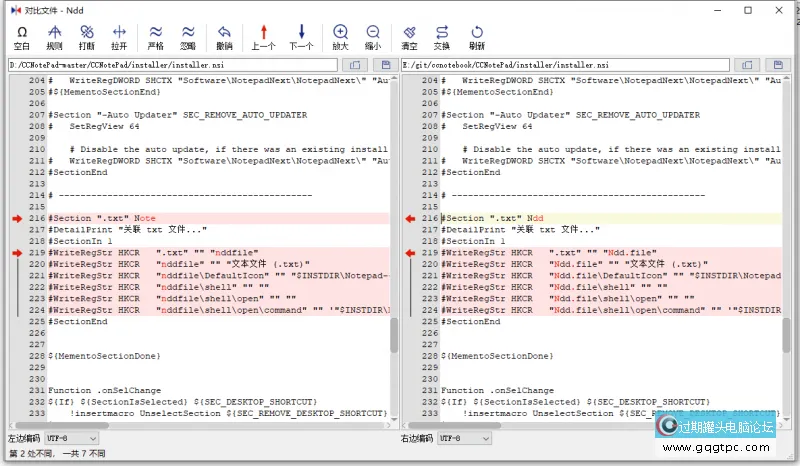Viewport: 800px width, 466px height.
Task: Click the 打断 (break) toolbar icon
Action: tap(87, 37)
